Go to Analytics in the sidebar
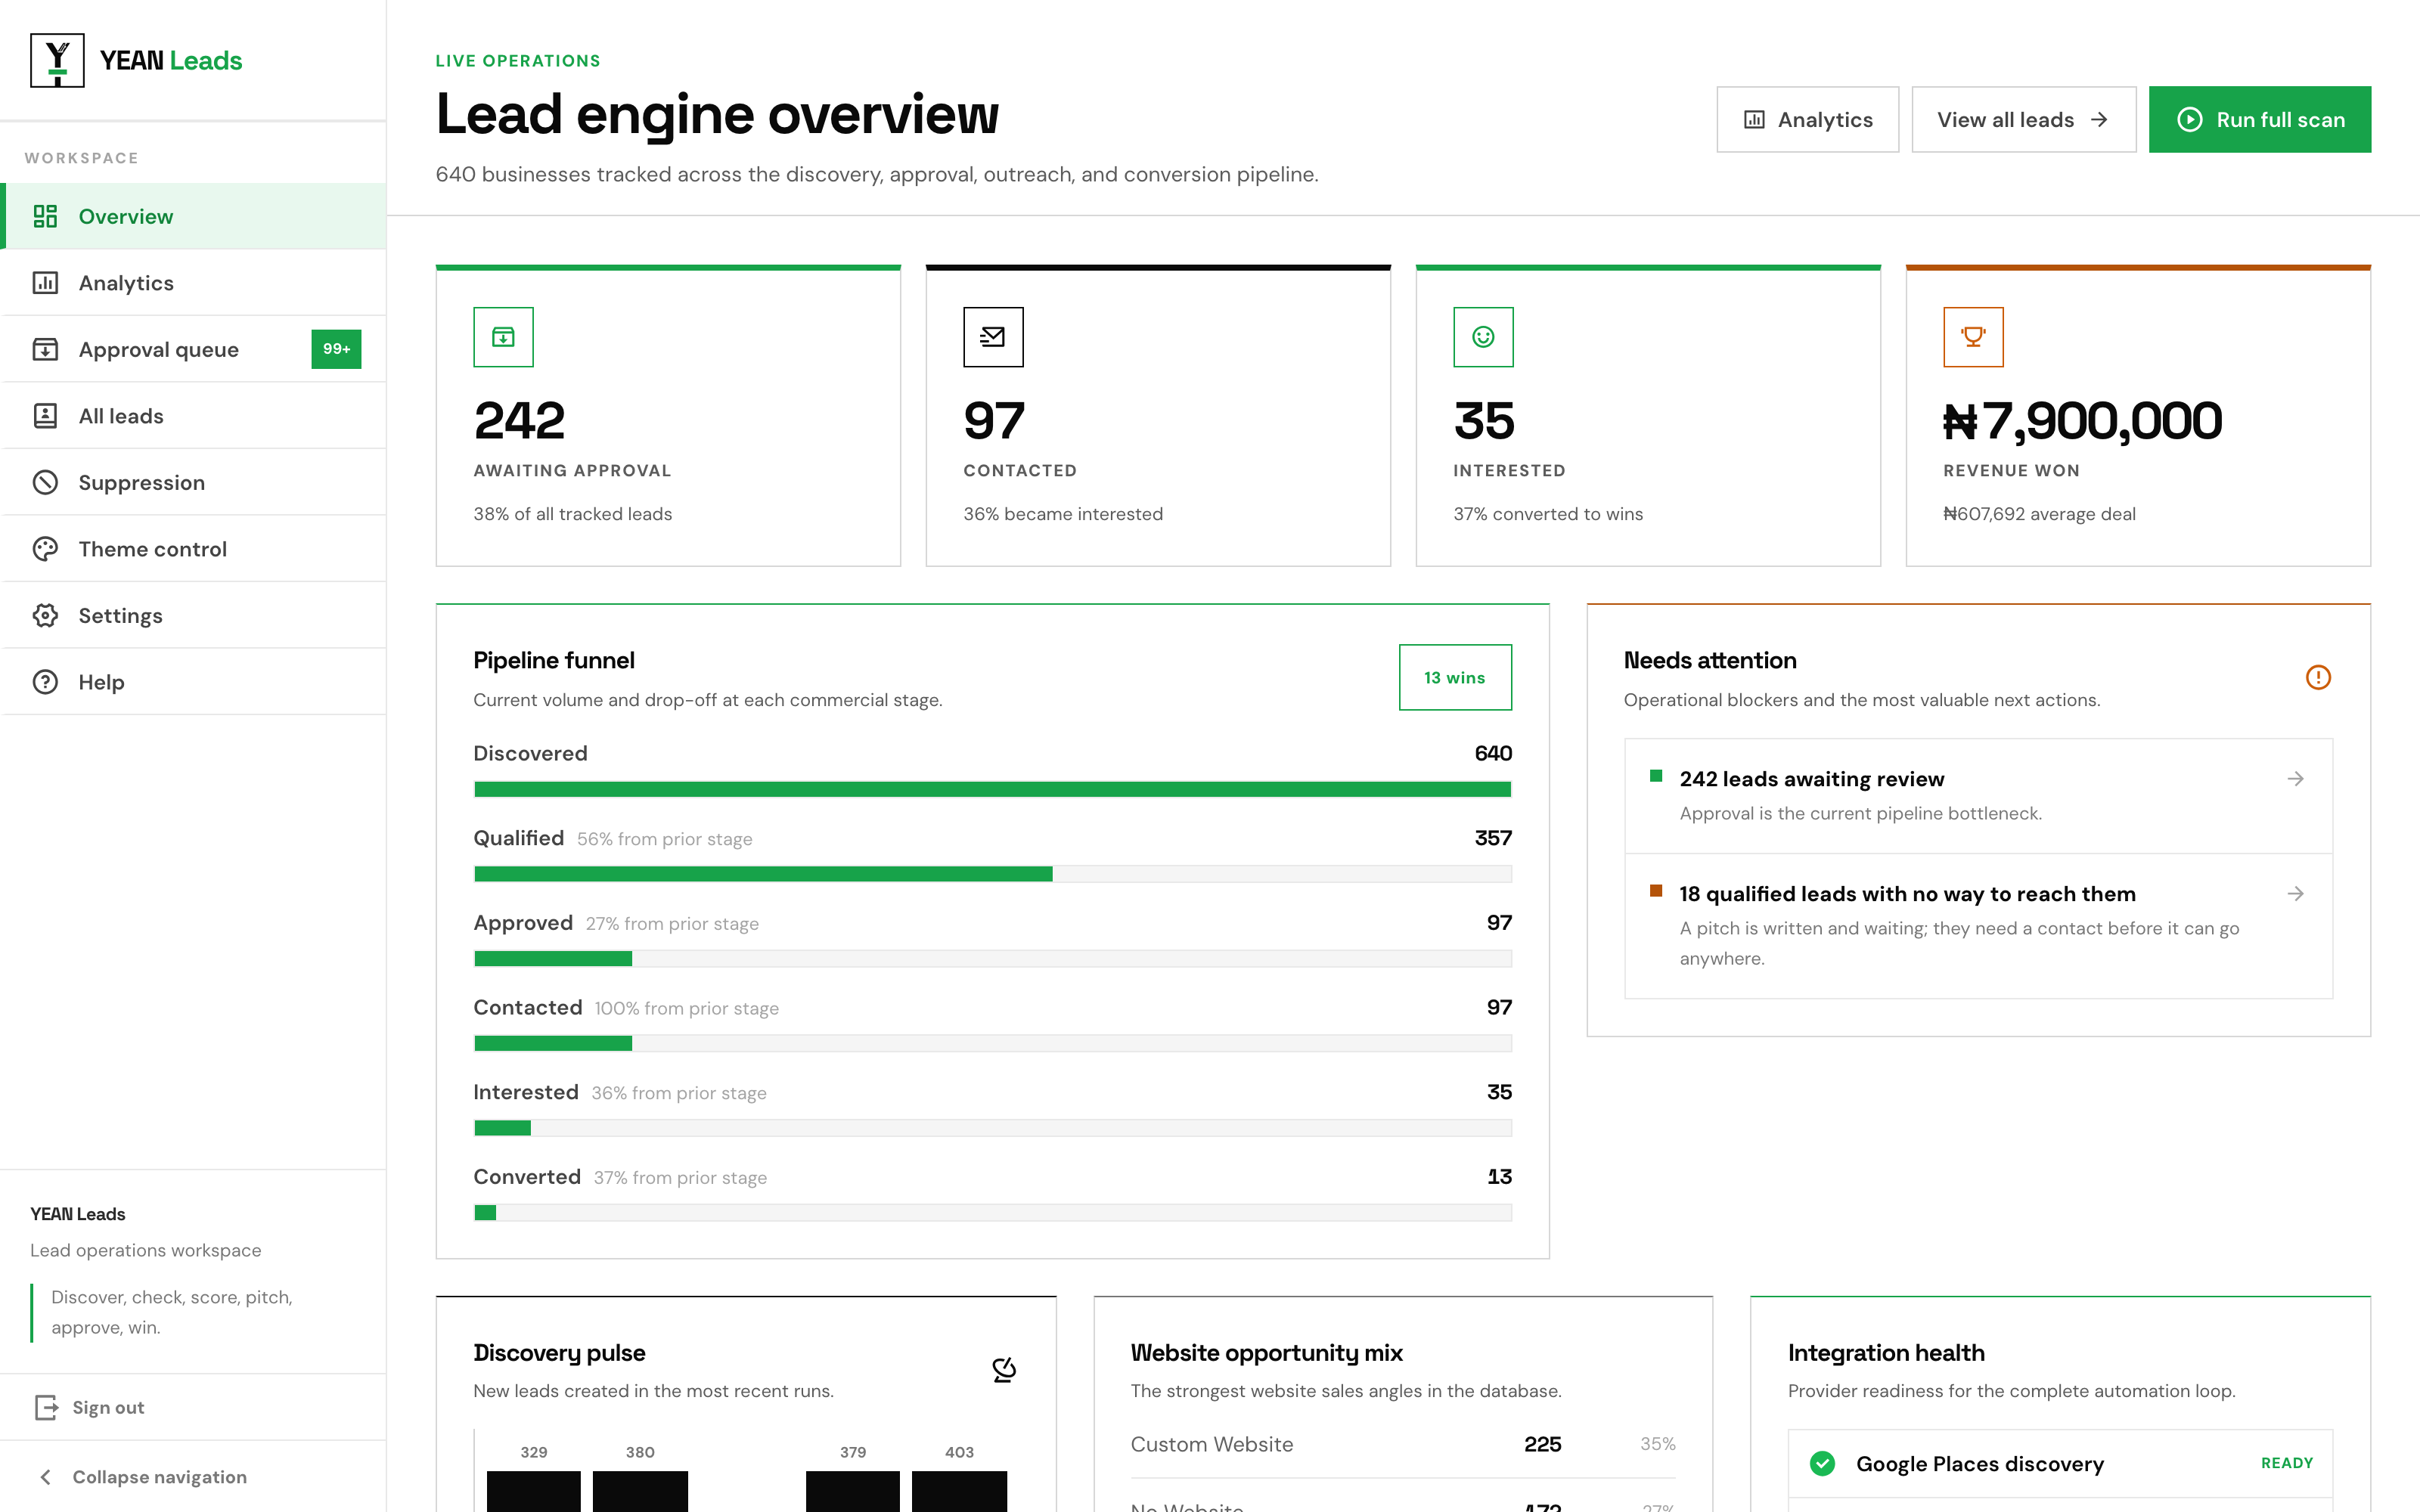 click(x=194, y=283)
